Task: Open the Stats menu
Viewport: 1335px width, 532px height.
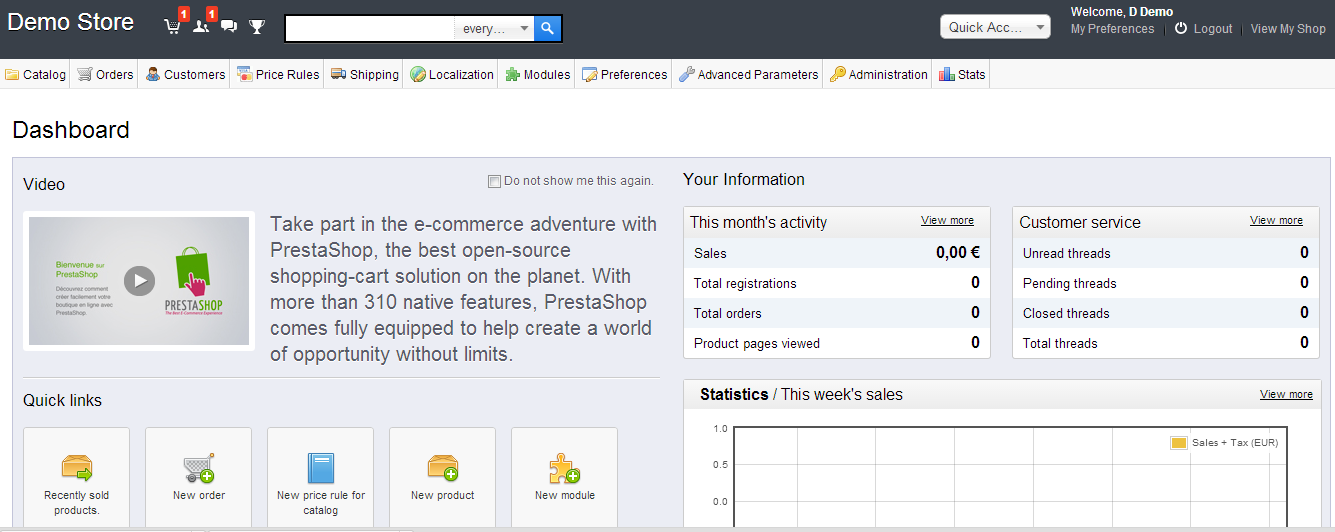Action: [x=962, y=74]
